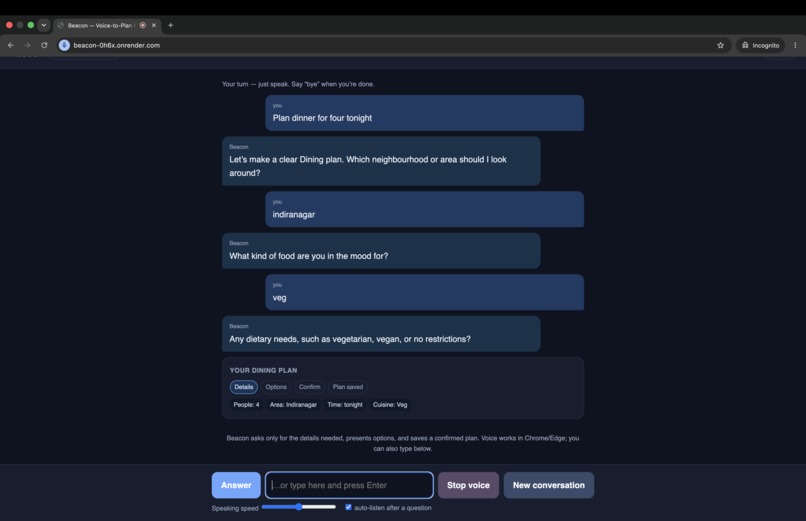Open the Chrome three-dot menu
Image resolution: width=806 pixels, height=521 pixels.
[x=795, y=45]
